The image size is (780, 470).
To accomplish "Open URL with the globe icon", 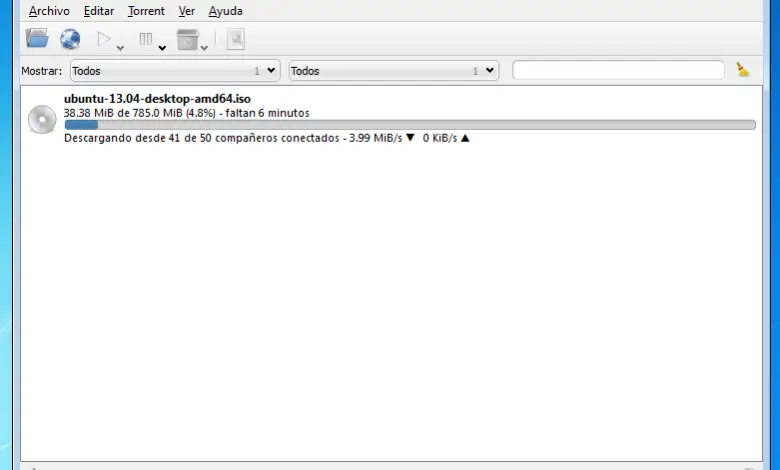I will 70,39.
